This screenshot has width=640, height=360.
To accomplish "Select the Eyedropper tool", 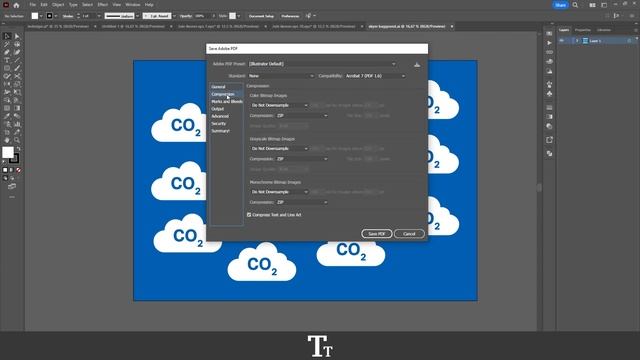I will coord(7,116).
